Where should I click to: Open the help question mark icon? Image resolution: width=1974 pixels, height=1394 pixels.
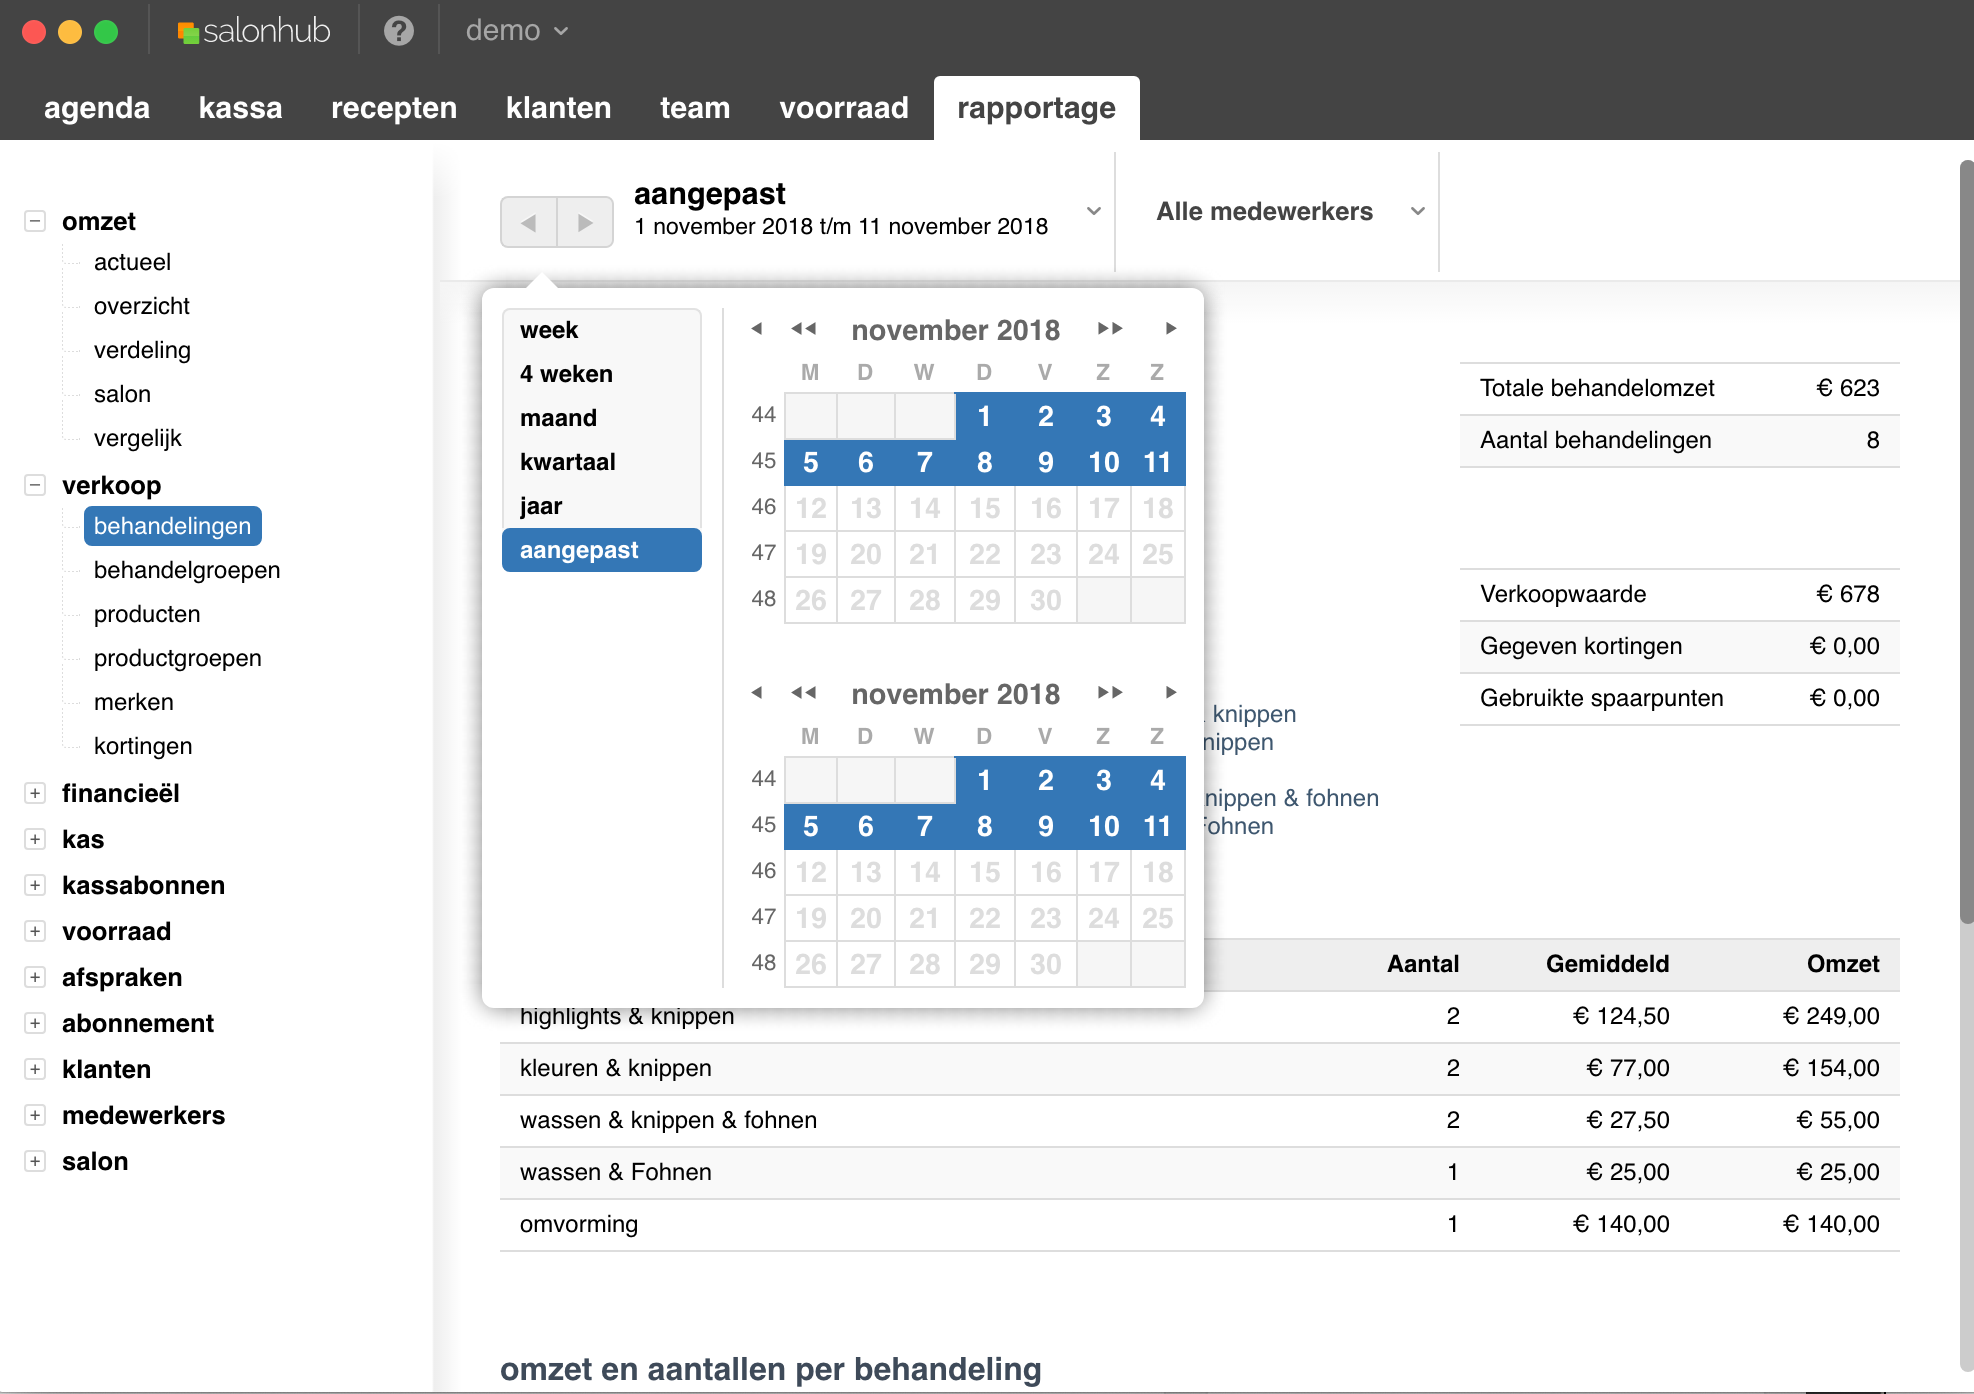(x=399, y=31)
